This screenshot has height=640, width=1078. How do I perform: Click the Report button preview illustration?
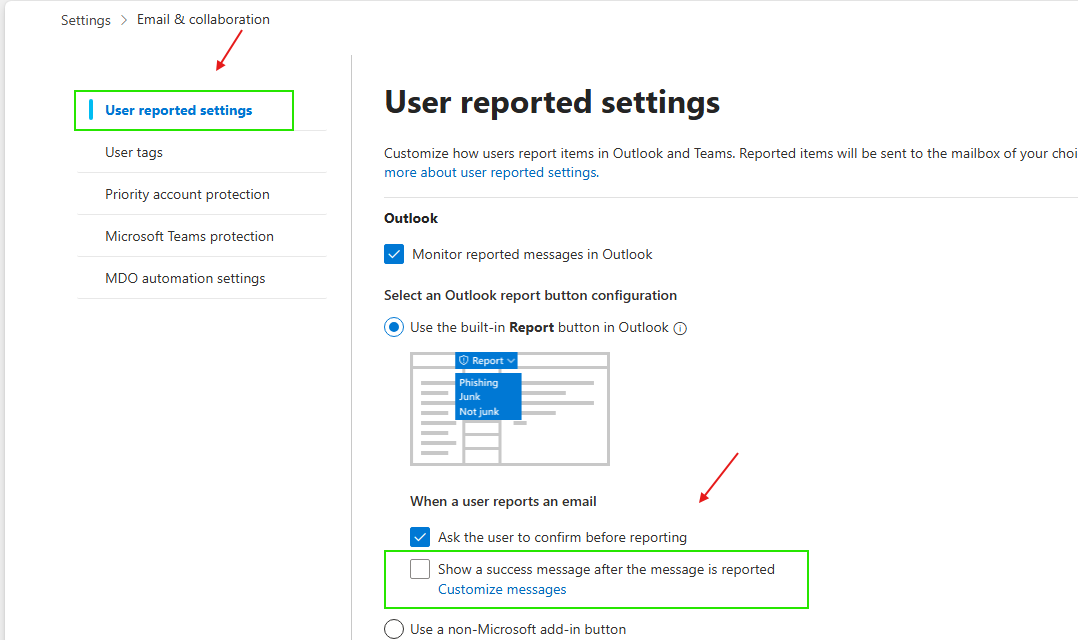coord(509,409)
